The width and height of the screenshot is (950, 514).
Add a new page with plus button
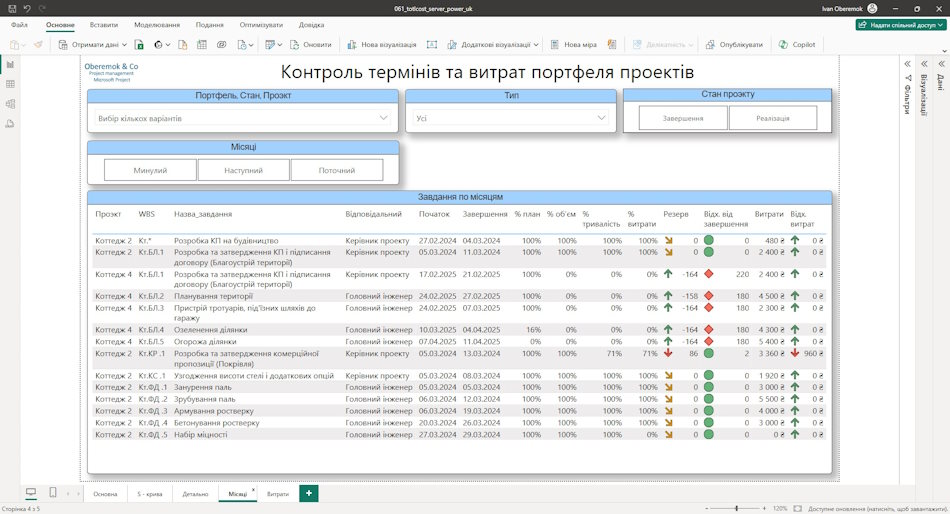pyautogui.click(x=309, y=493)
